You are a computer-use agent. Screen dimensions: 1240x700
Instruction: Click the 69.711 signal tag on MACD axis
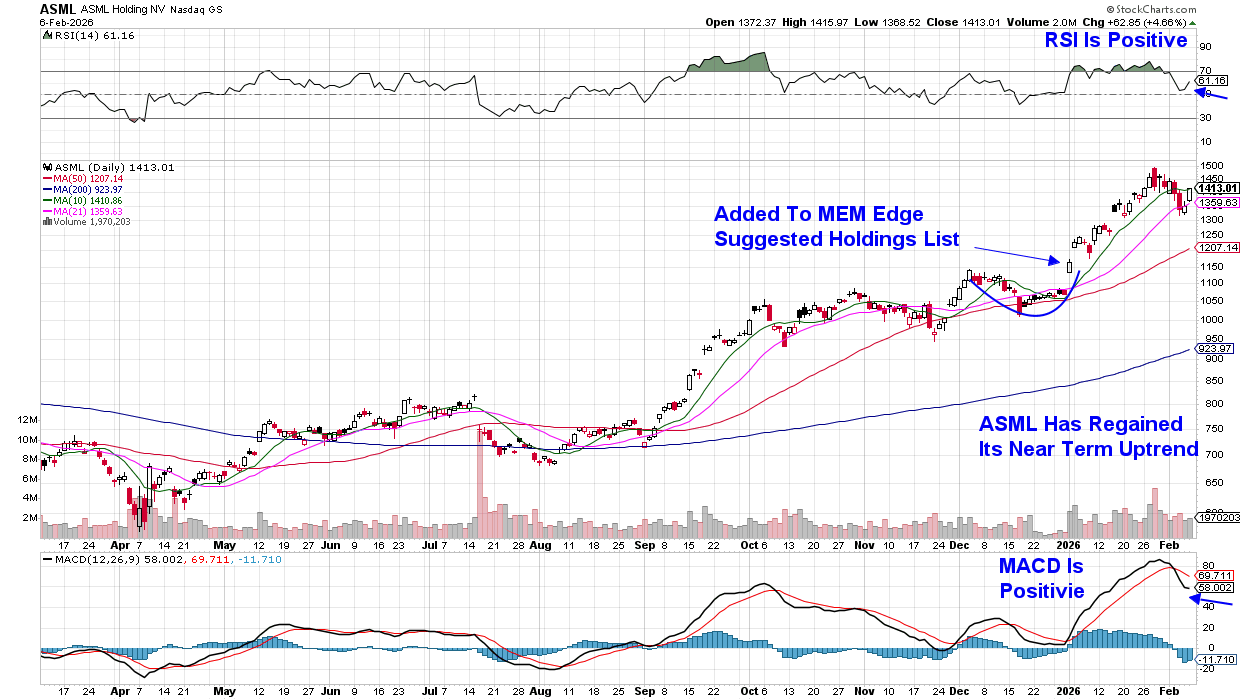(1215, 577)
